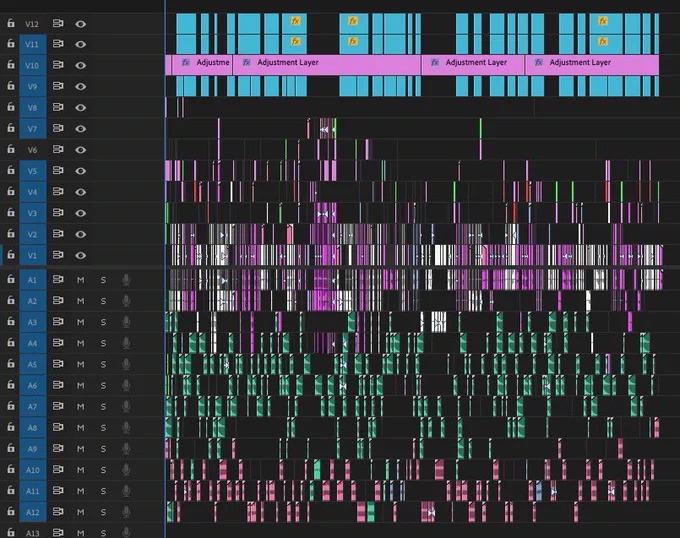
Task: Mute audio track A1
Action: pyautogui.click(x=81, y=280)
